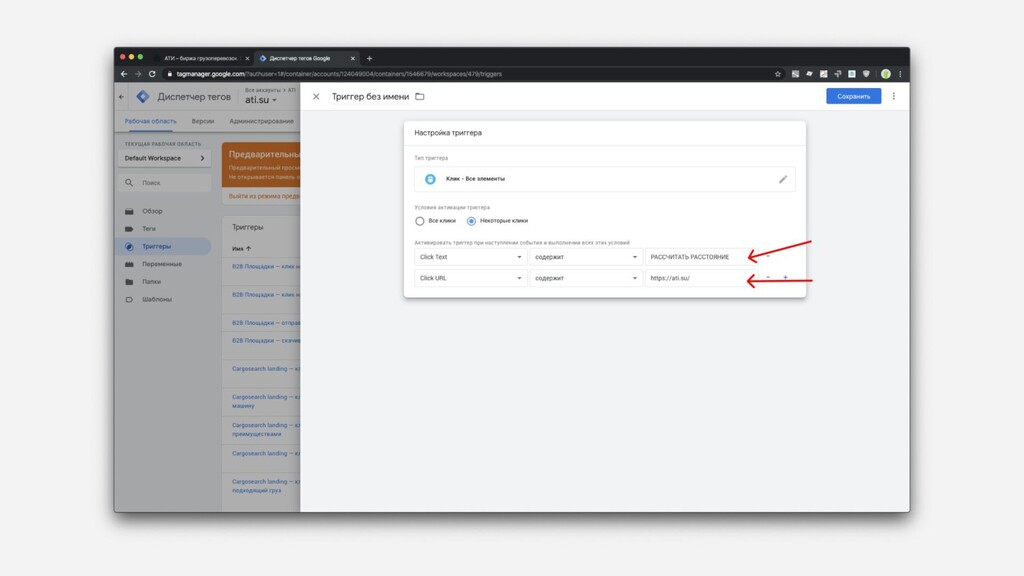The height and width of the screenshot is (576, 1024).
Task: Click the 'РАССЧИТАТЬ РАССТОЯНИЕ' value field
Action: 700,257
